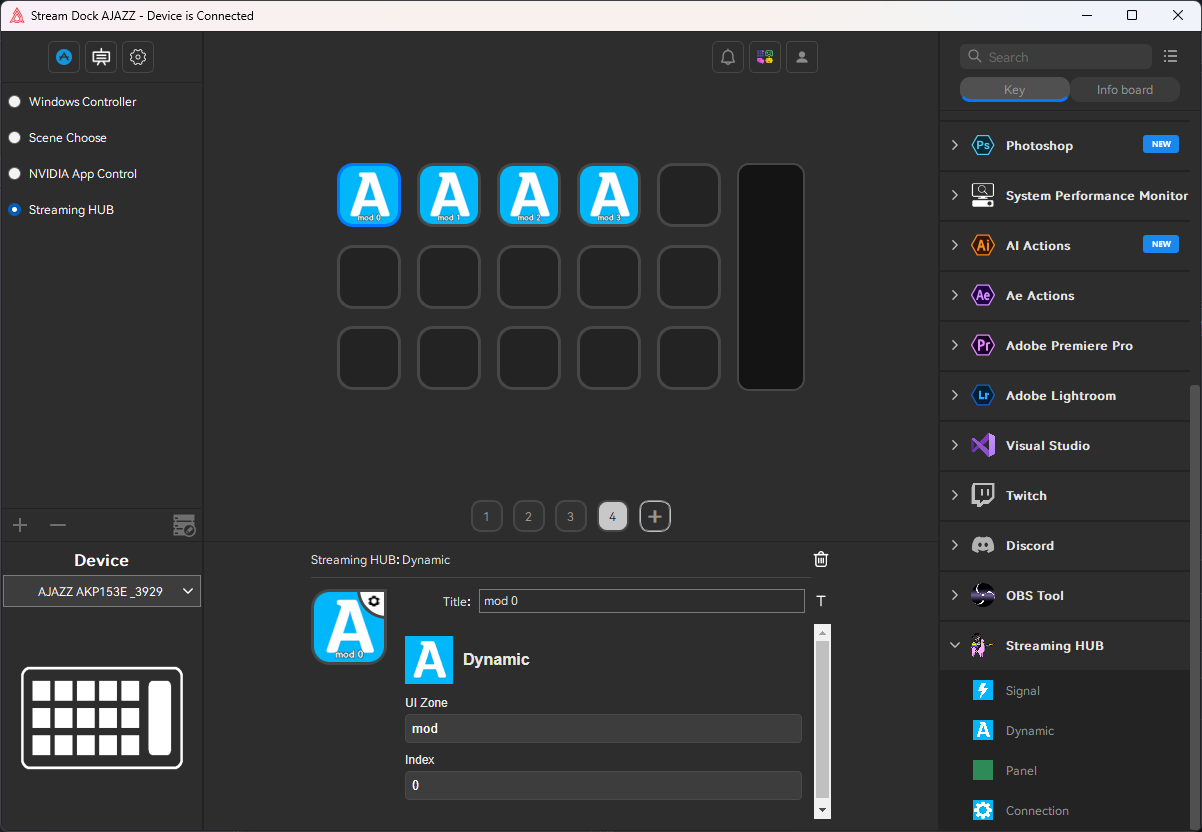The height and width of the screenshot is (832, 1202).
Task: Select the Scene Choose profile radio
Action: 14,138
